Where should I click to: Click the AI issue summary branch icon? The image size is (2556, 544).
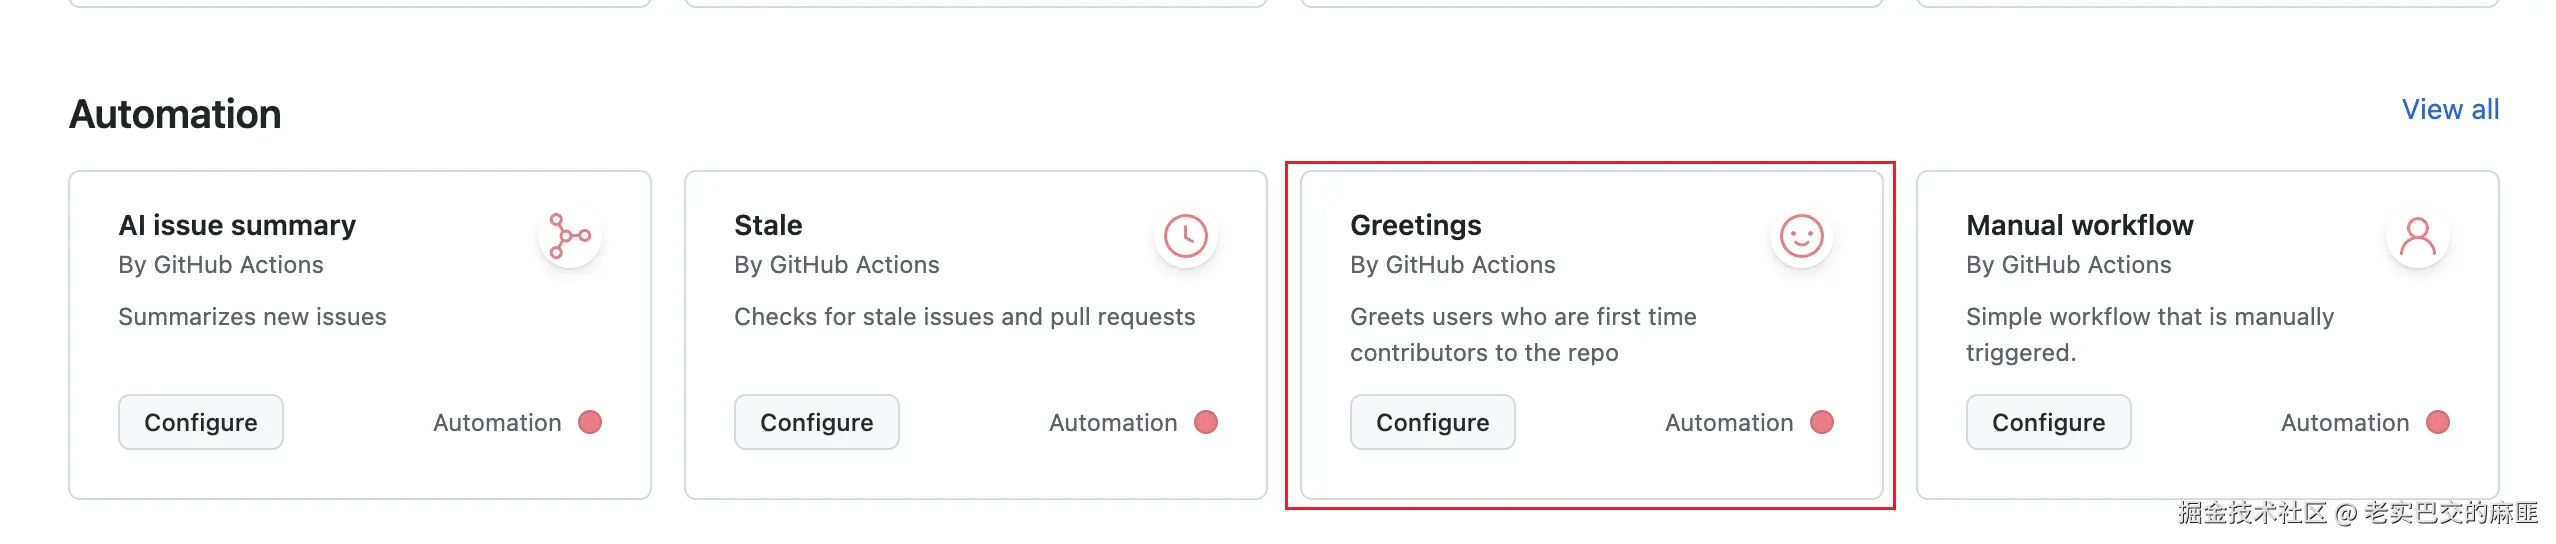pos(570,236)
